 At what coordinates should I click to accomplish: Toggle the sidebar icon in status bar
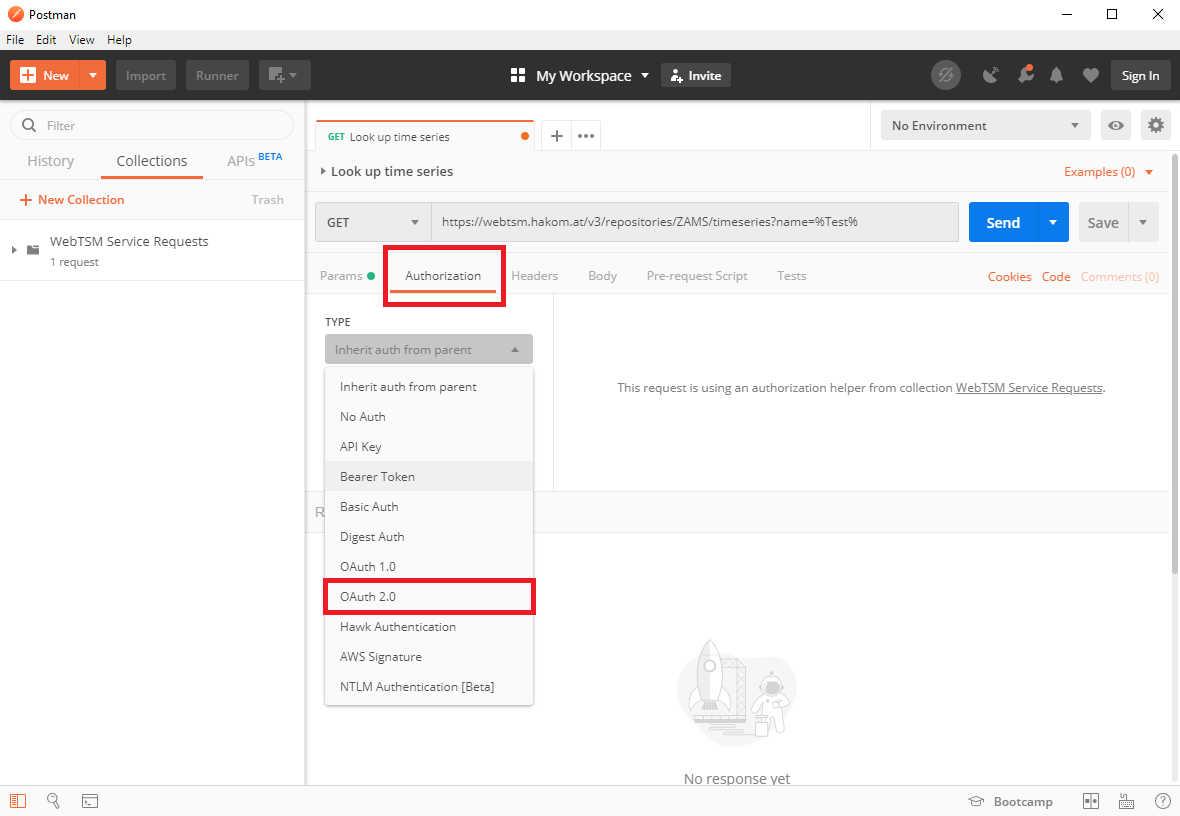pyautogui.click(x=19, y=801)
